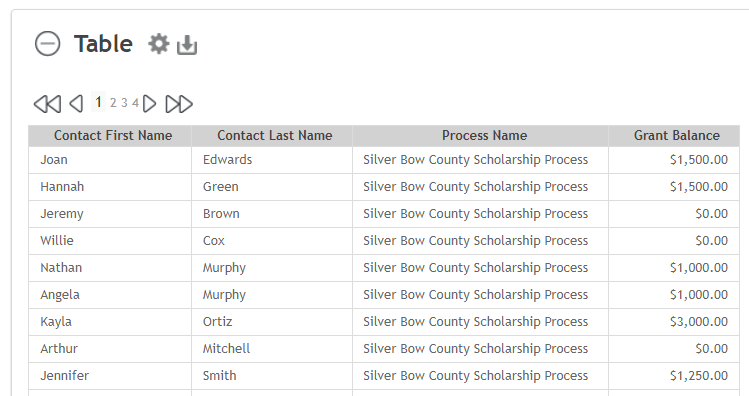Select the Joan Edwards first name cell
Screen dimensions: 749x396
click(110, 160)
